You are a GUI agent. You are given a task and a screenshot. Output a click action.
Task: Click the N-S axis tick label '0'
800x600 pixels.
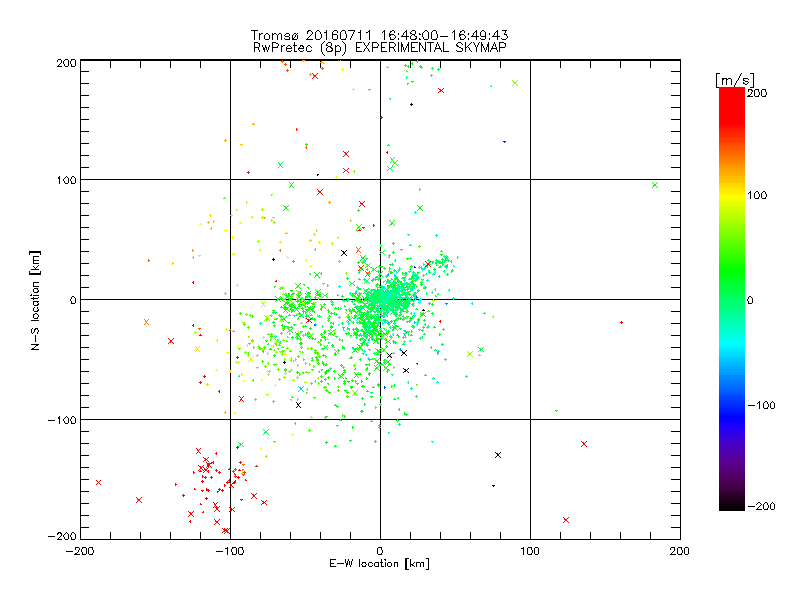pyautogui.click(x=73, y=300)
